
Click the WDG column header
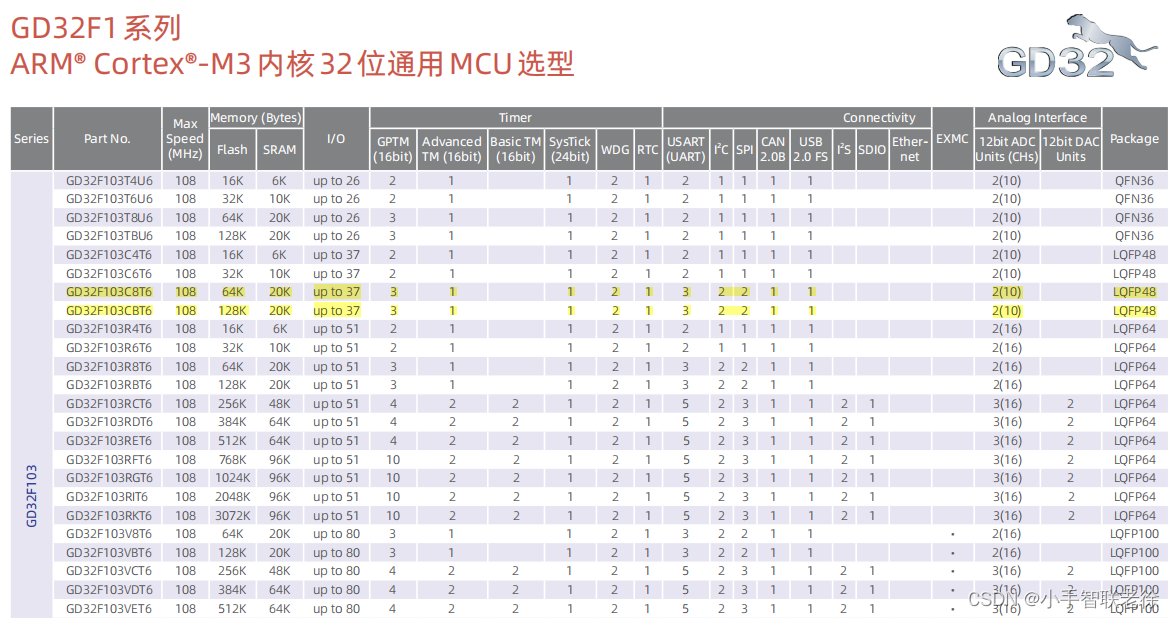tap(615, 149)
